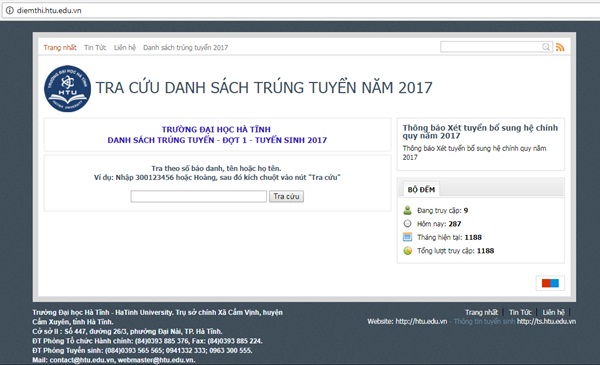
Task: Open the Thông báo Xét tuyển bổ sung headline
Action: 480,132
